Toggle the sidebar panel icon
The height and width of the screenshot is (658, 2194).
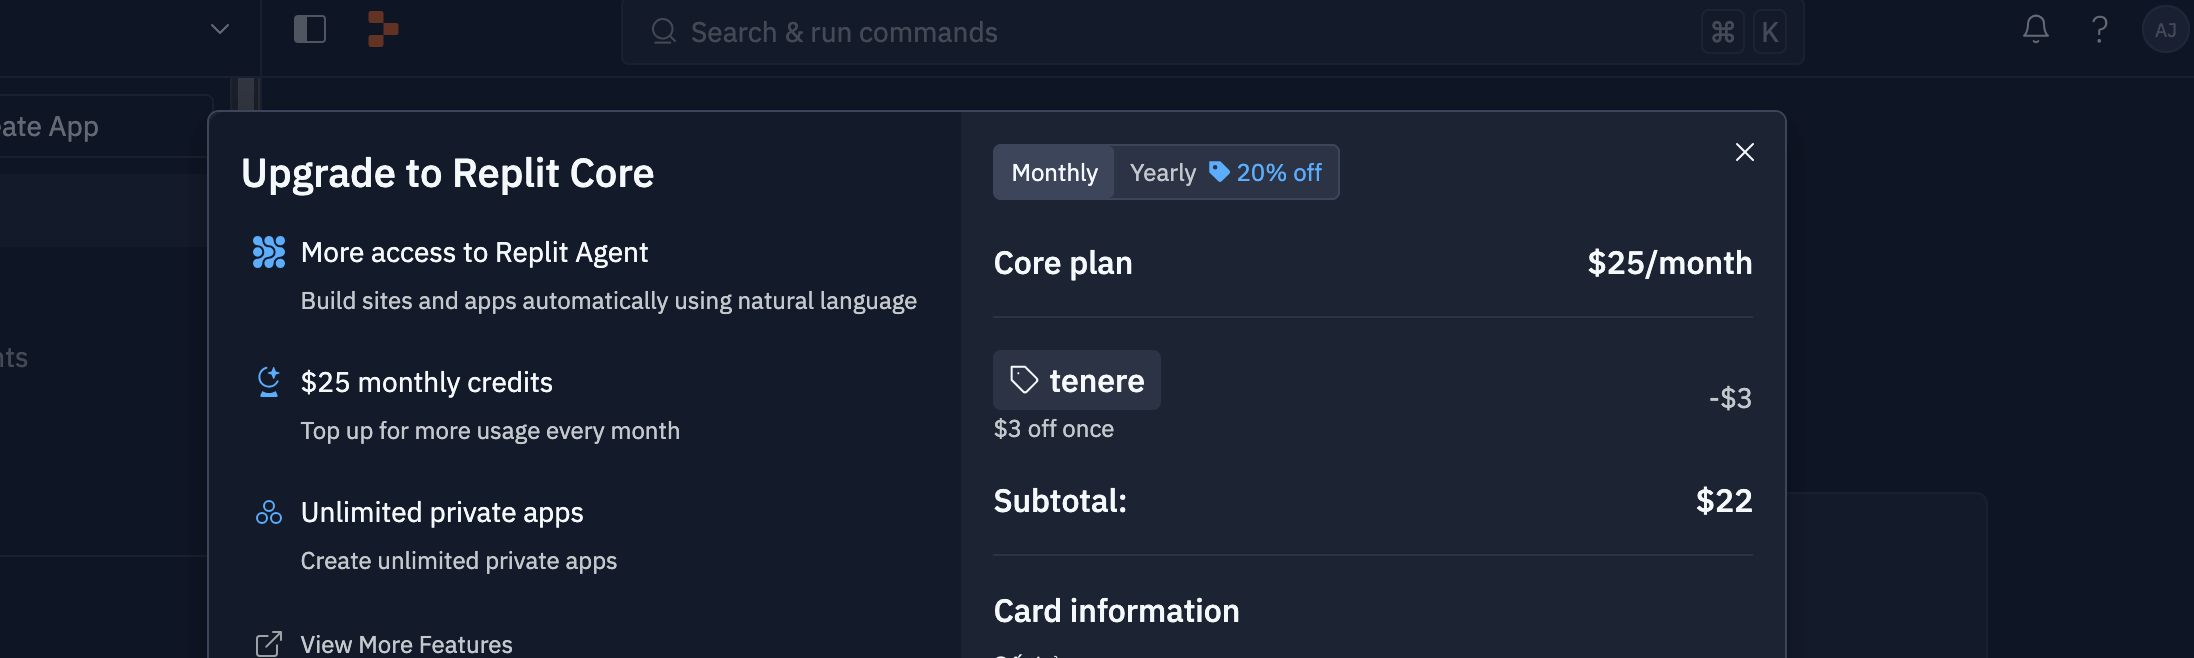tap(310, 29)
